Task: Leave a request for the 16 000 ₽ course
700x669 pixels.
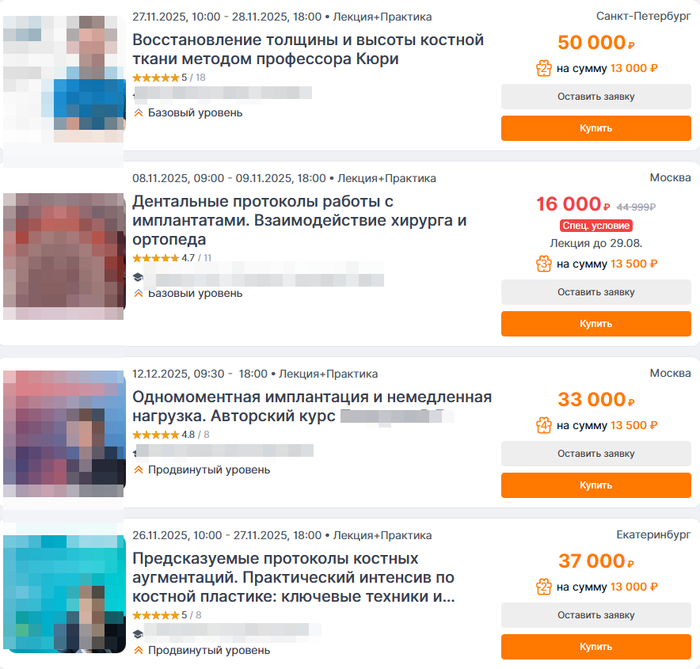Action: 596,292
